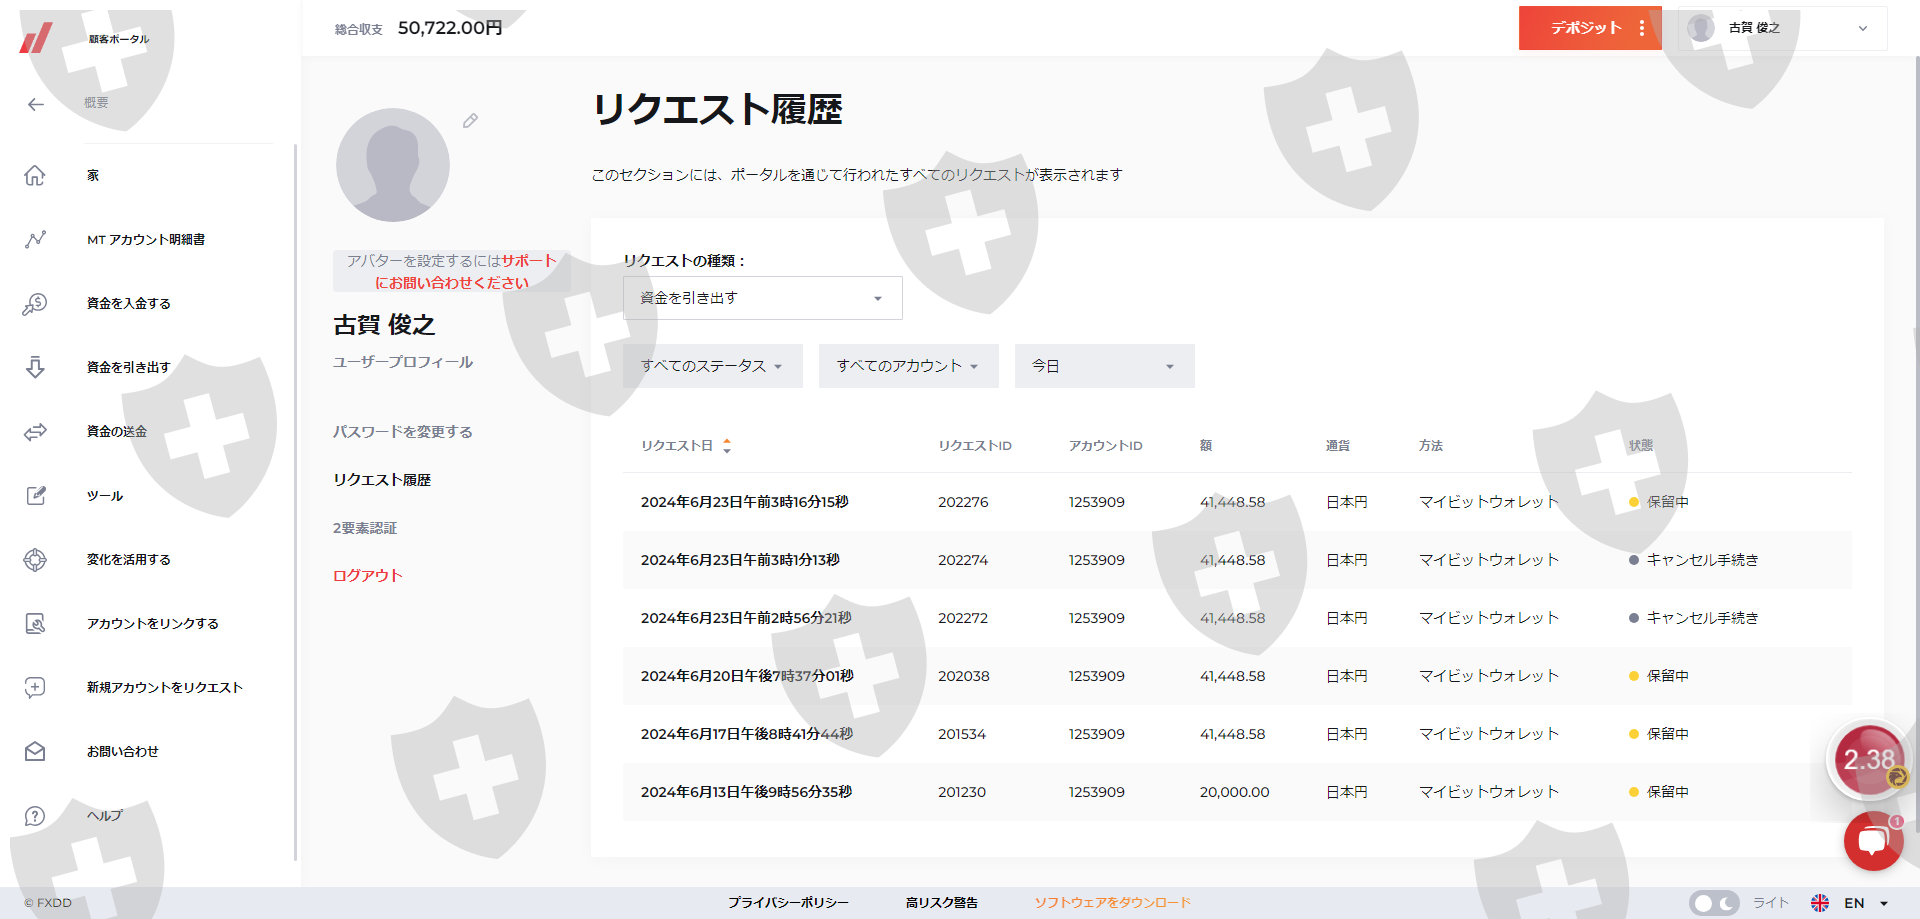Screen dimensions: 1920x919
Task: Select 2要素認証 in the profile menu
Action: click(365, 528)
